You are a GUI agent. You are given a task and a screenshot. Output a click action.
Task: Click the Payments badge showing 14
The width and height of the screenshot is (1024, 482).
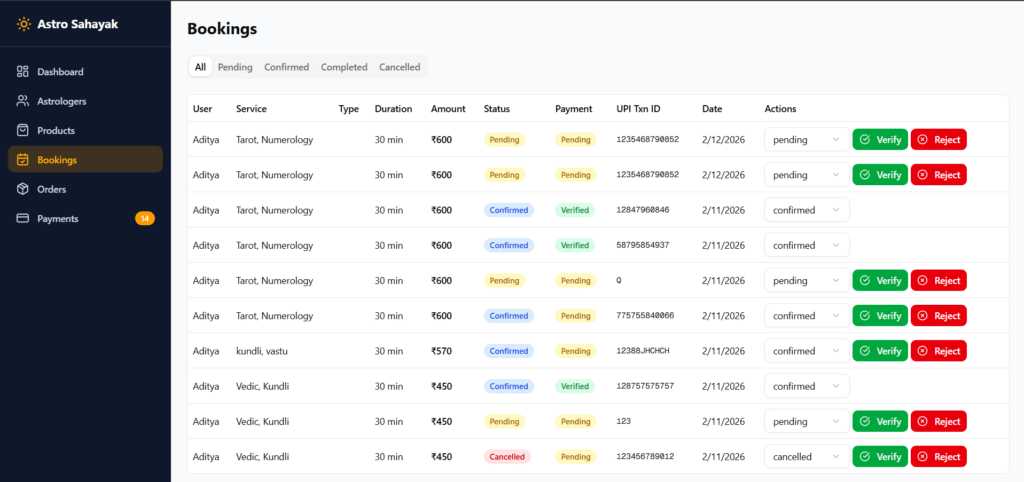pyautogui.click(x=145, y=218)
